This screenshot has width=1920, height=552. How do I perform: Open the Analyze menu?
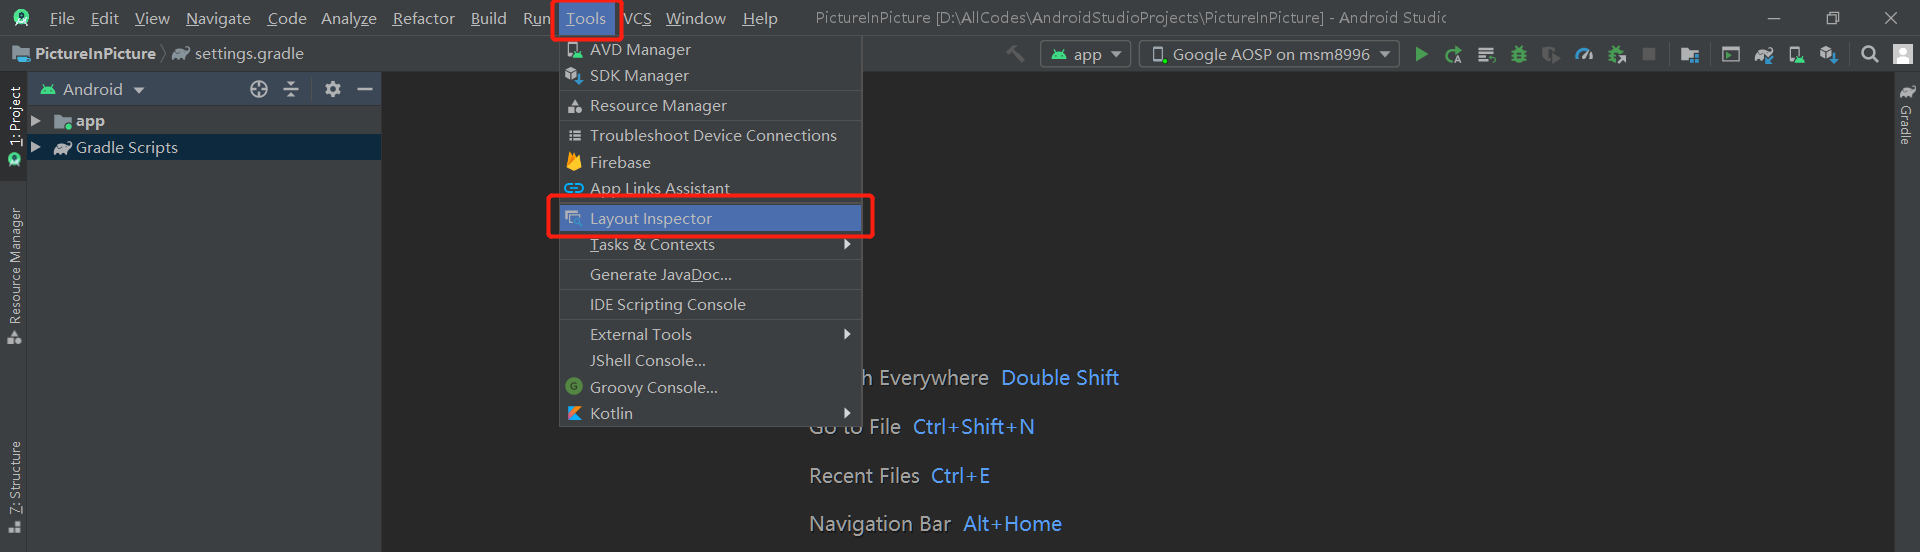pyautogui.click(x=349, y=18)
